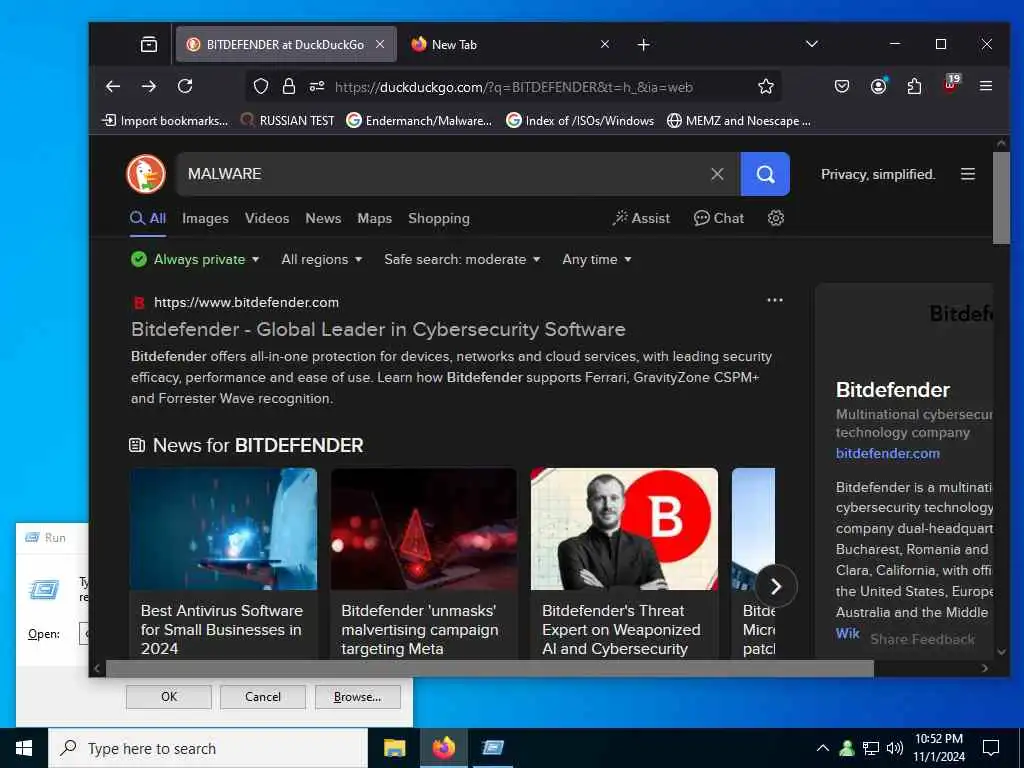
Task: Open new tab with plus icon
Action: 643,44
